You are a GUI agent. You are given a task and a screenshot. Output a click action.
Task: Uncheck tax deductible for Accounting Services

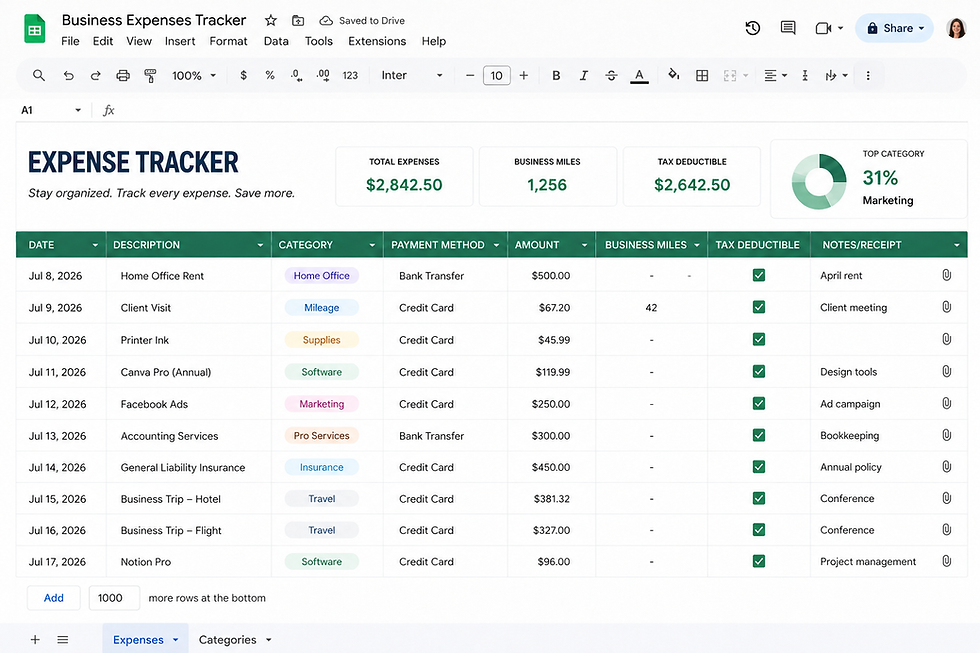tap(759, 435)
